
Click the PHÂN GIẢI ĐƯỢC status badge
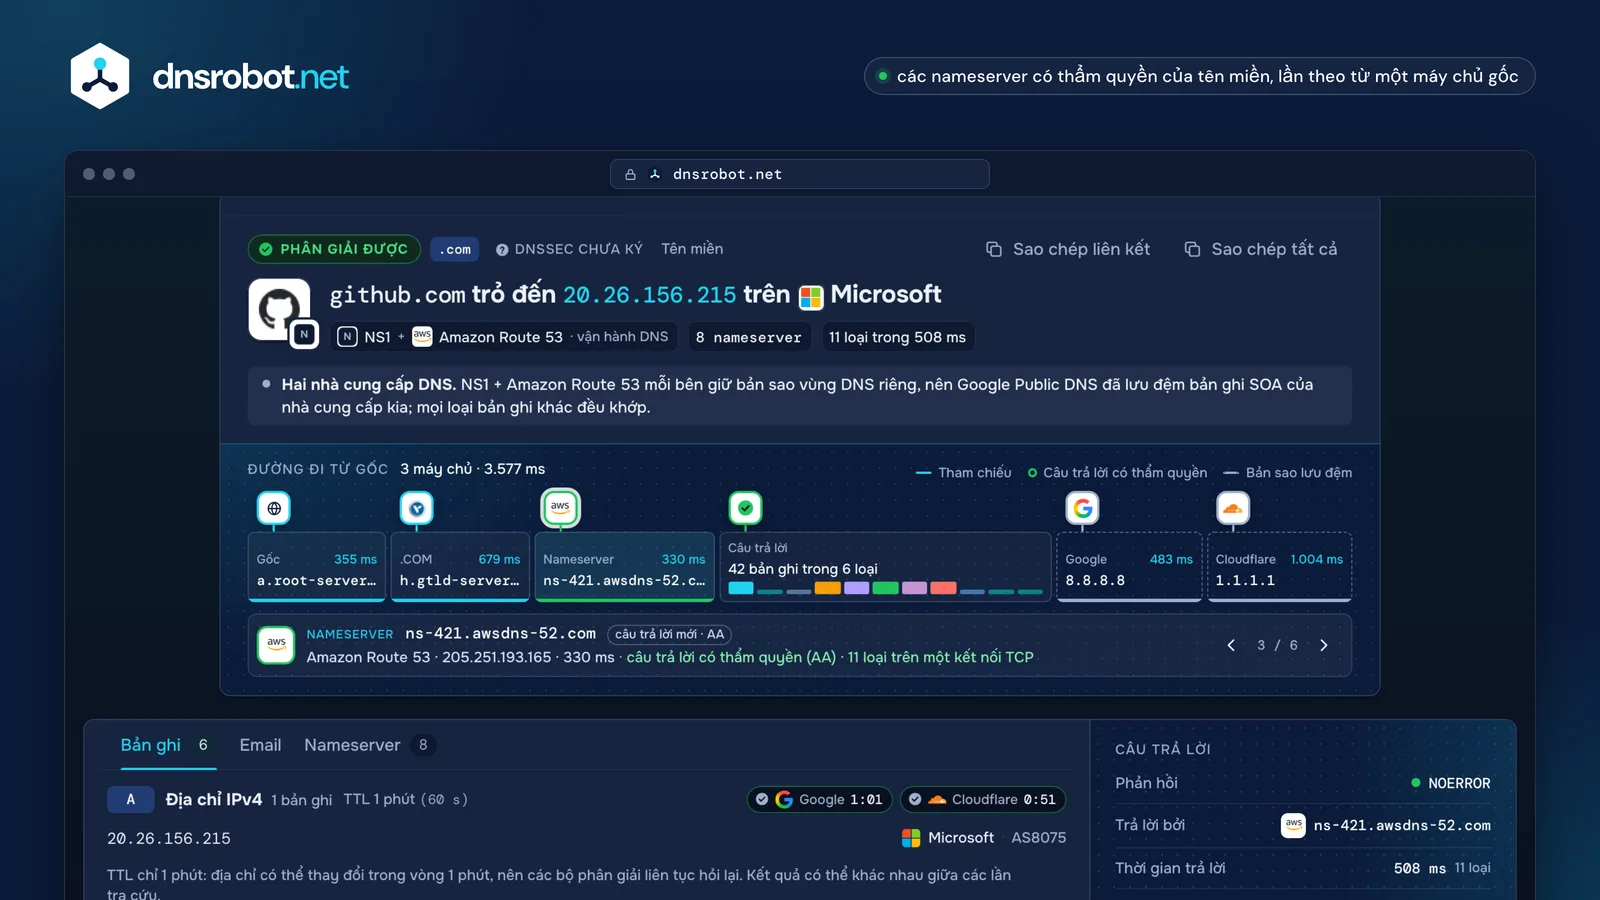[334, 249]
